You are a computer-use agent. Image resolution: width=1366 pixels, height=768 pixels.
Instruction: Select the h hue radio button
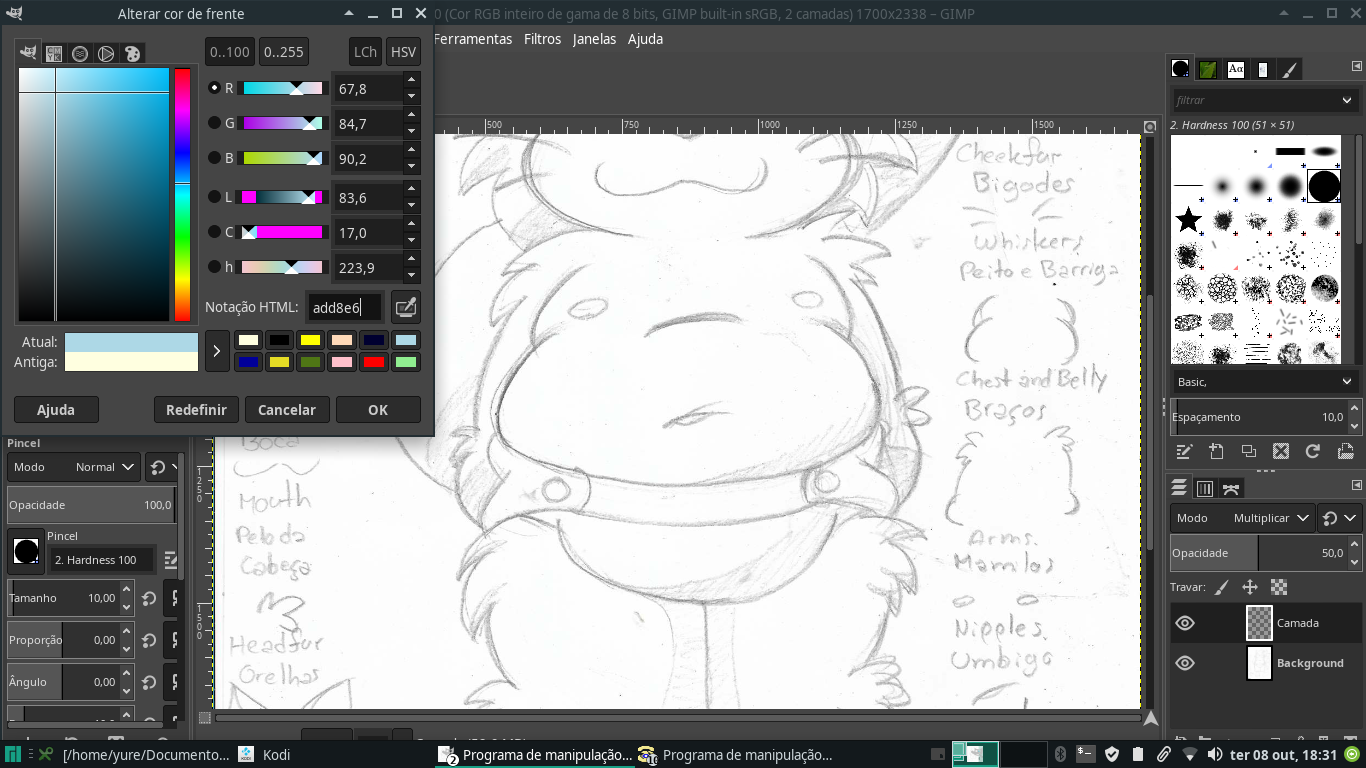coord(214,267)
